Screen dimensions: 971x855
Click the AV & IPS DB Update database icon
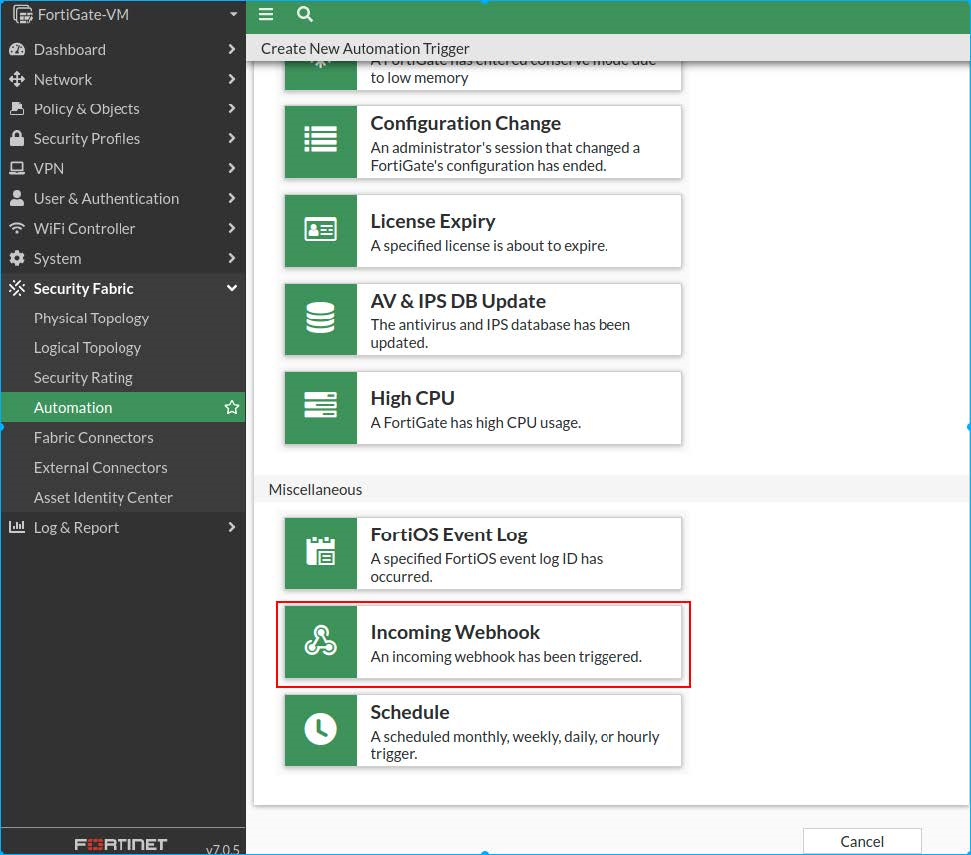(320, 319)
